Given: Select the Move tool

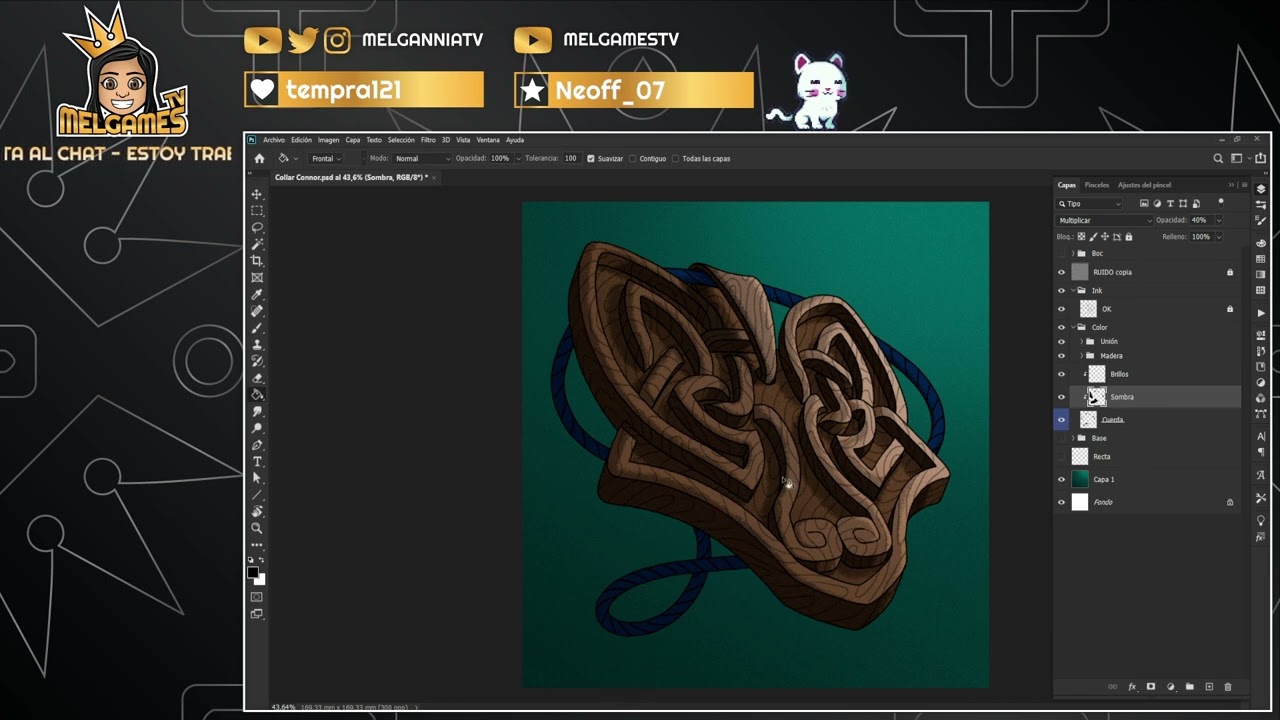Looking at the screenshot, I should (x=257, y=194).
